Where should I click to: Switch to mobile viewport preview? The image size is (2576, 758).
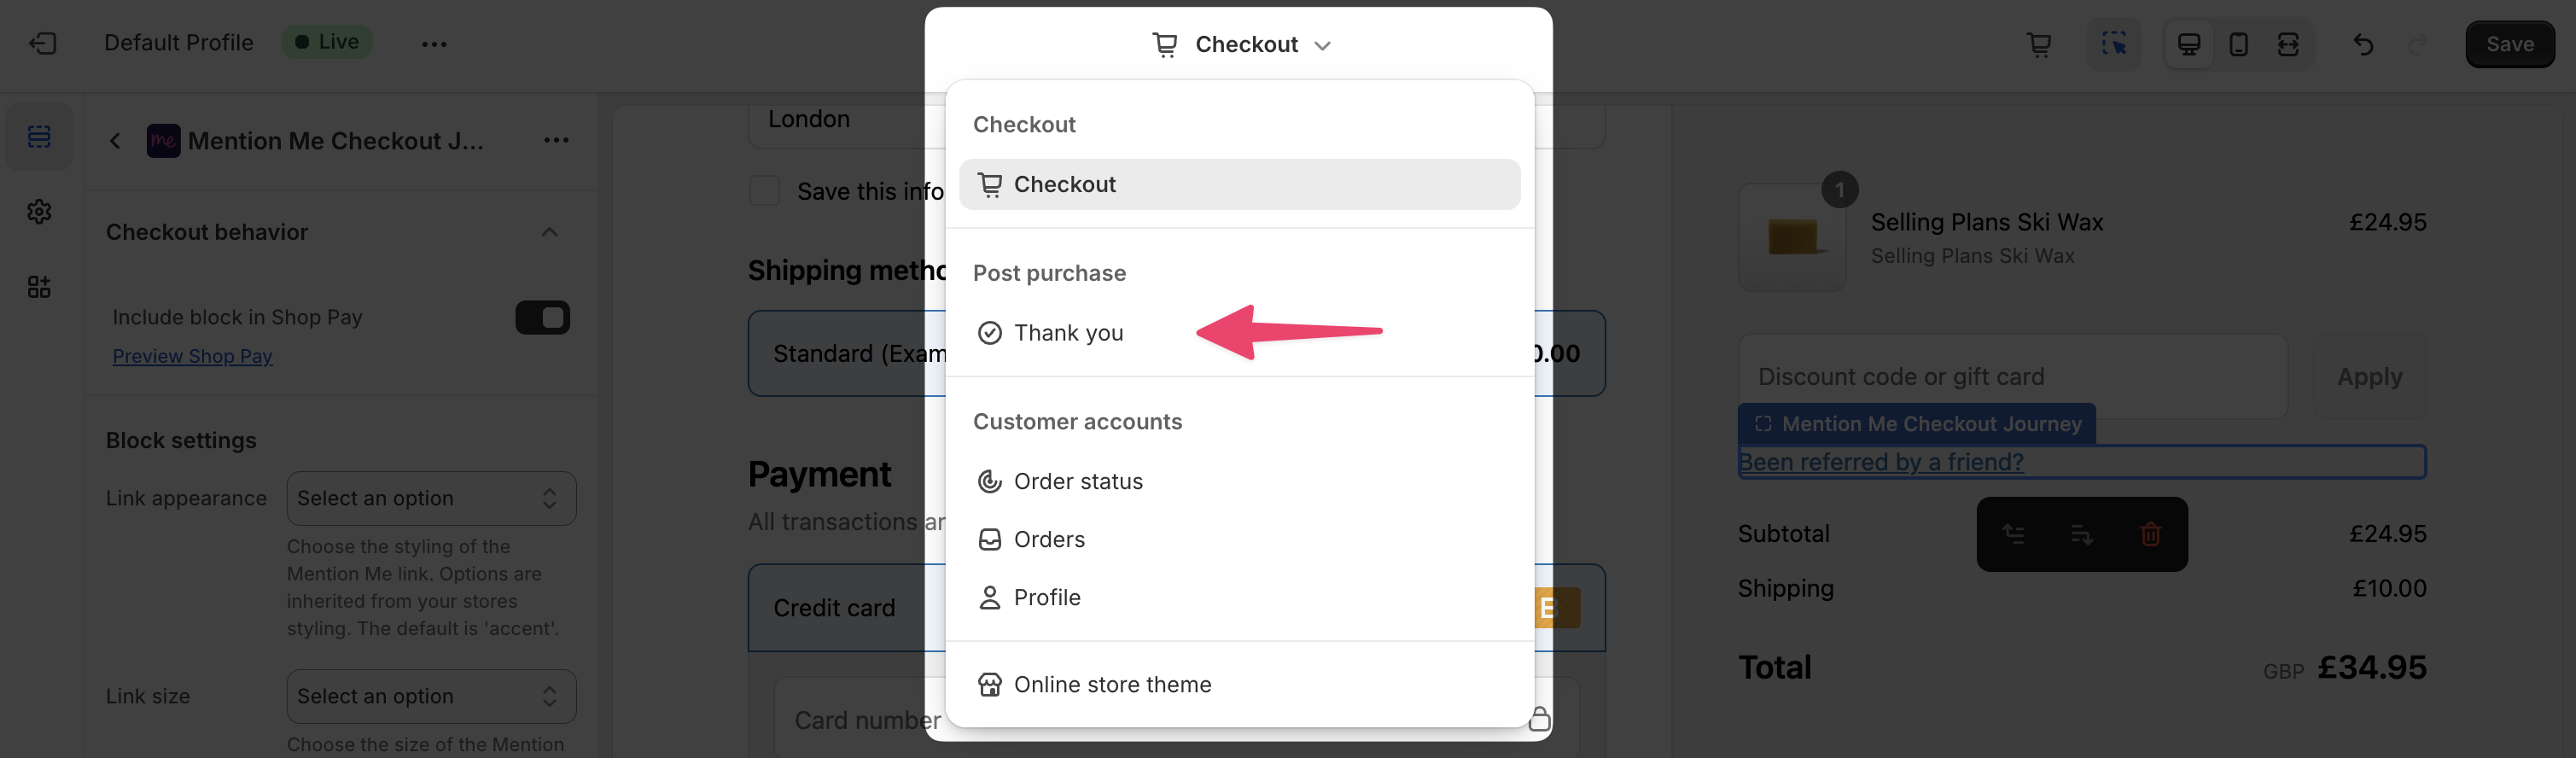coord(2238,44)
